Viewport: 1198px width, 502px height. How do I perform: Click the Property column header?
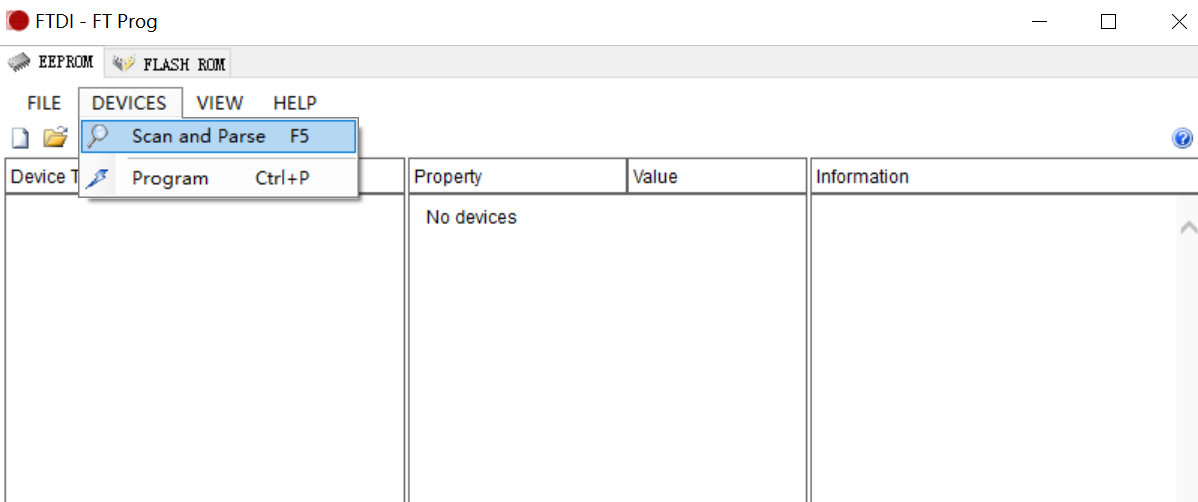[518, 177]
